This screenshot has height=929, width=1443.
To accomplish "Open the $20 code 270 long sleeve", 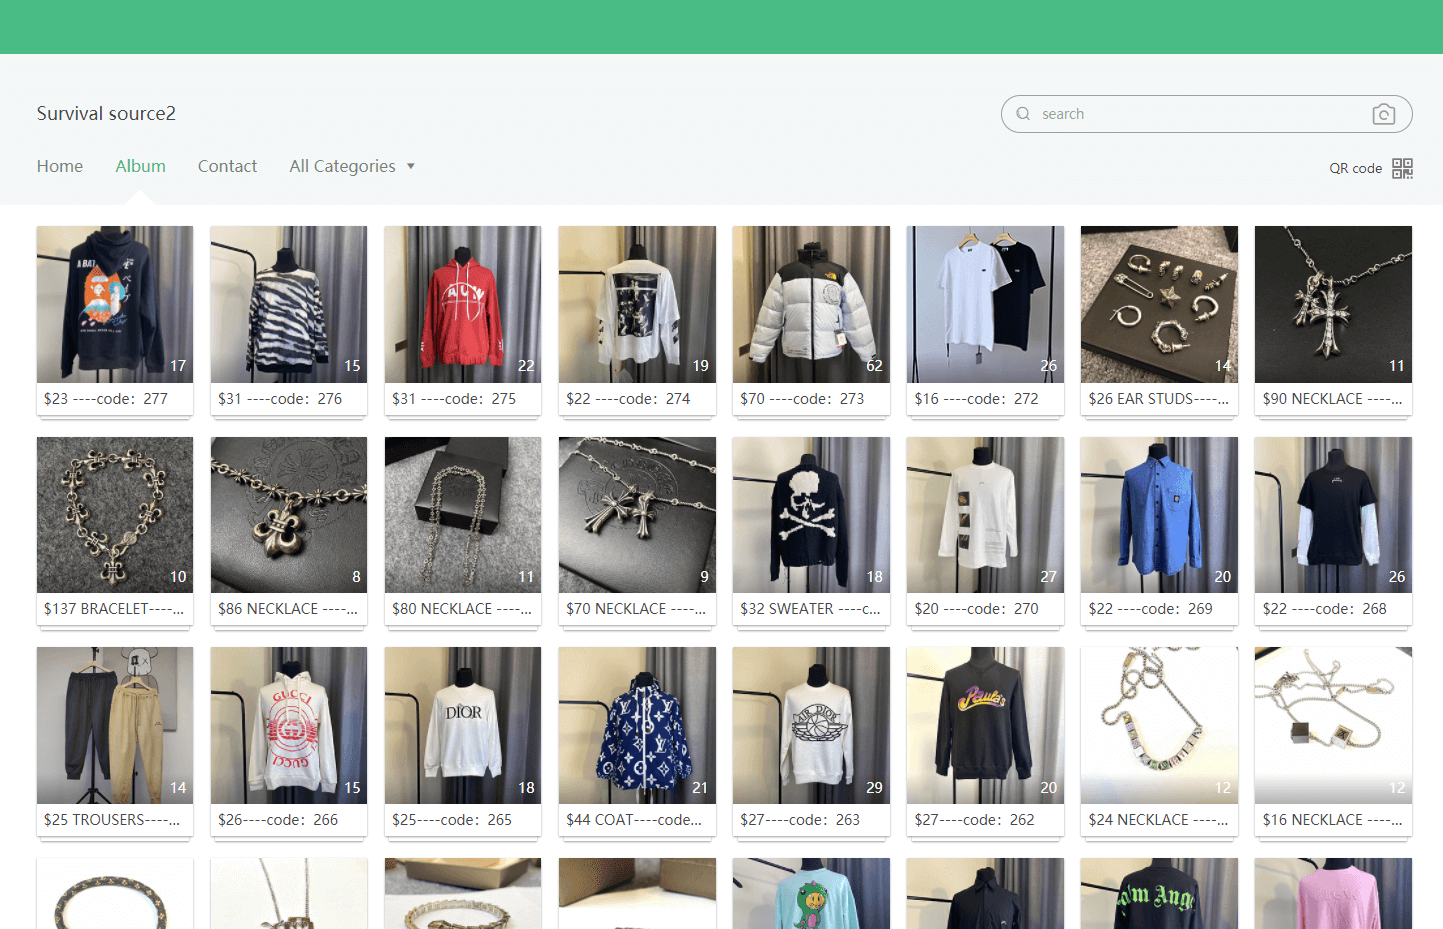I will click(985, 515).
